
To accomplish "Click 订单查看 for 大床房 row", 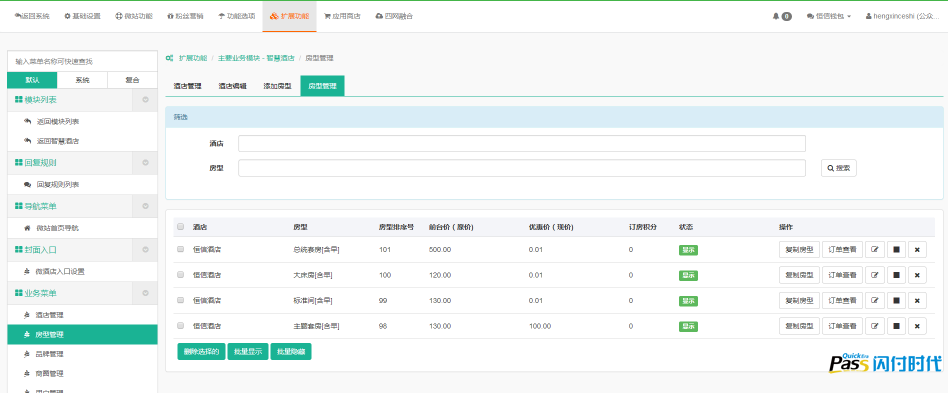I will point(842,275).
